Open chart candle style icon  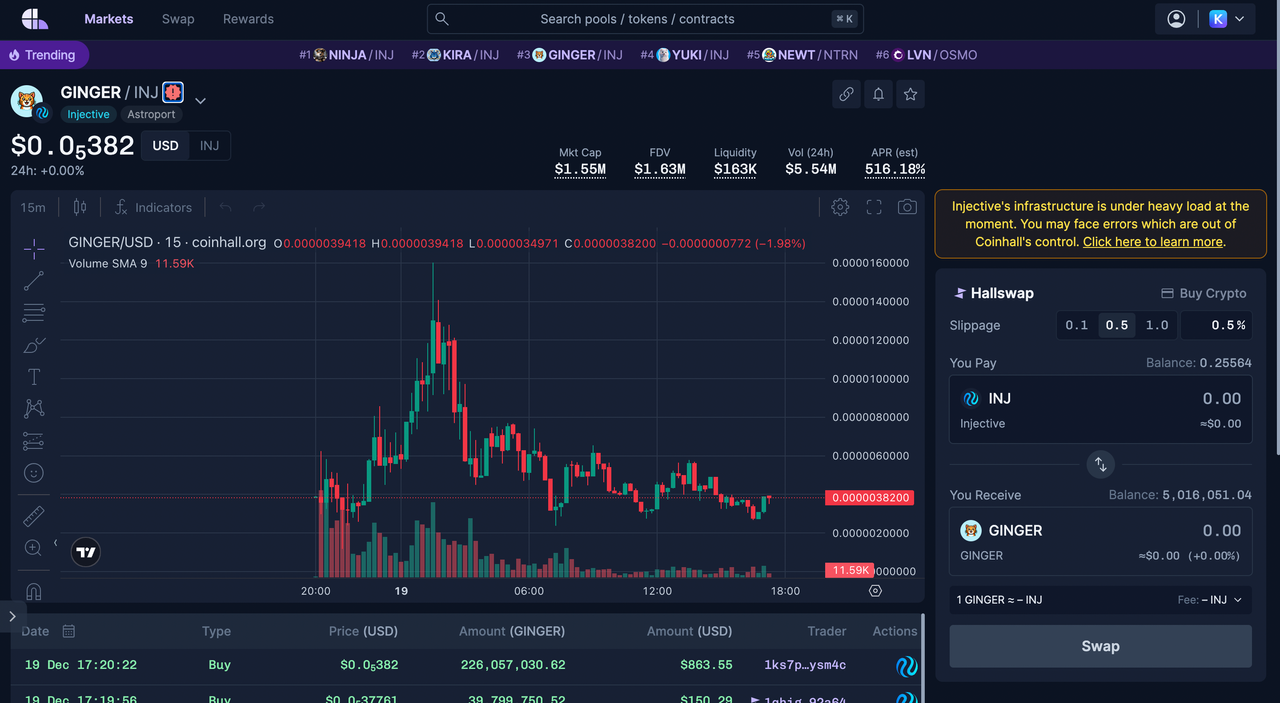coord(80,207)
